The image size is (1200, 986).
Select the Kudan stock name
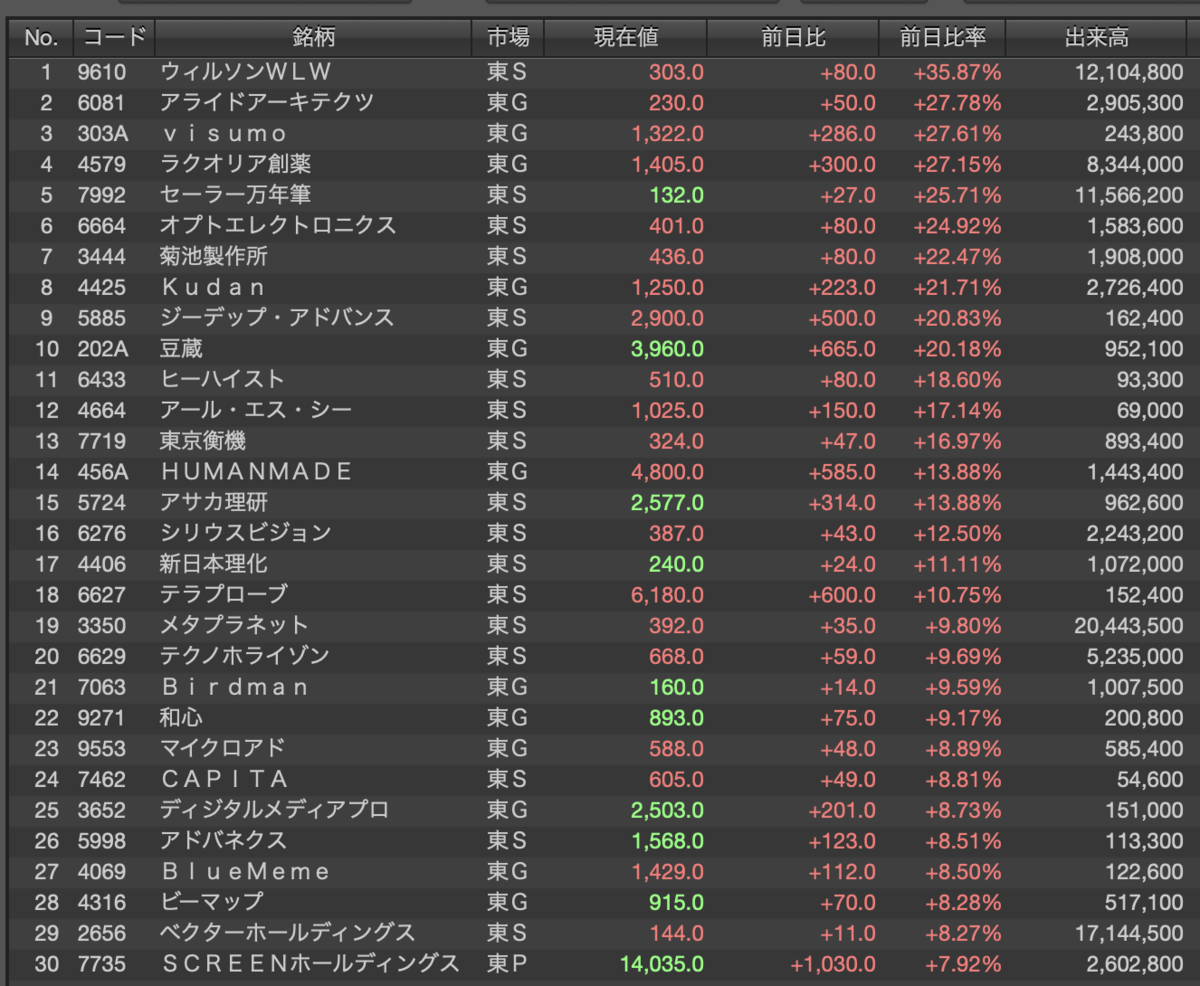212,288
